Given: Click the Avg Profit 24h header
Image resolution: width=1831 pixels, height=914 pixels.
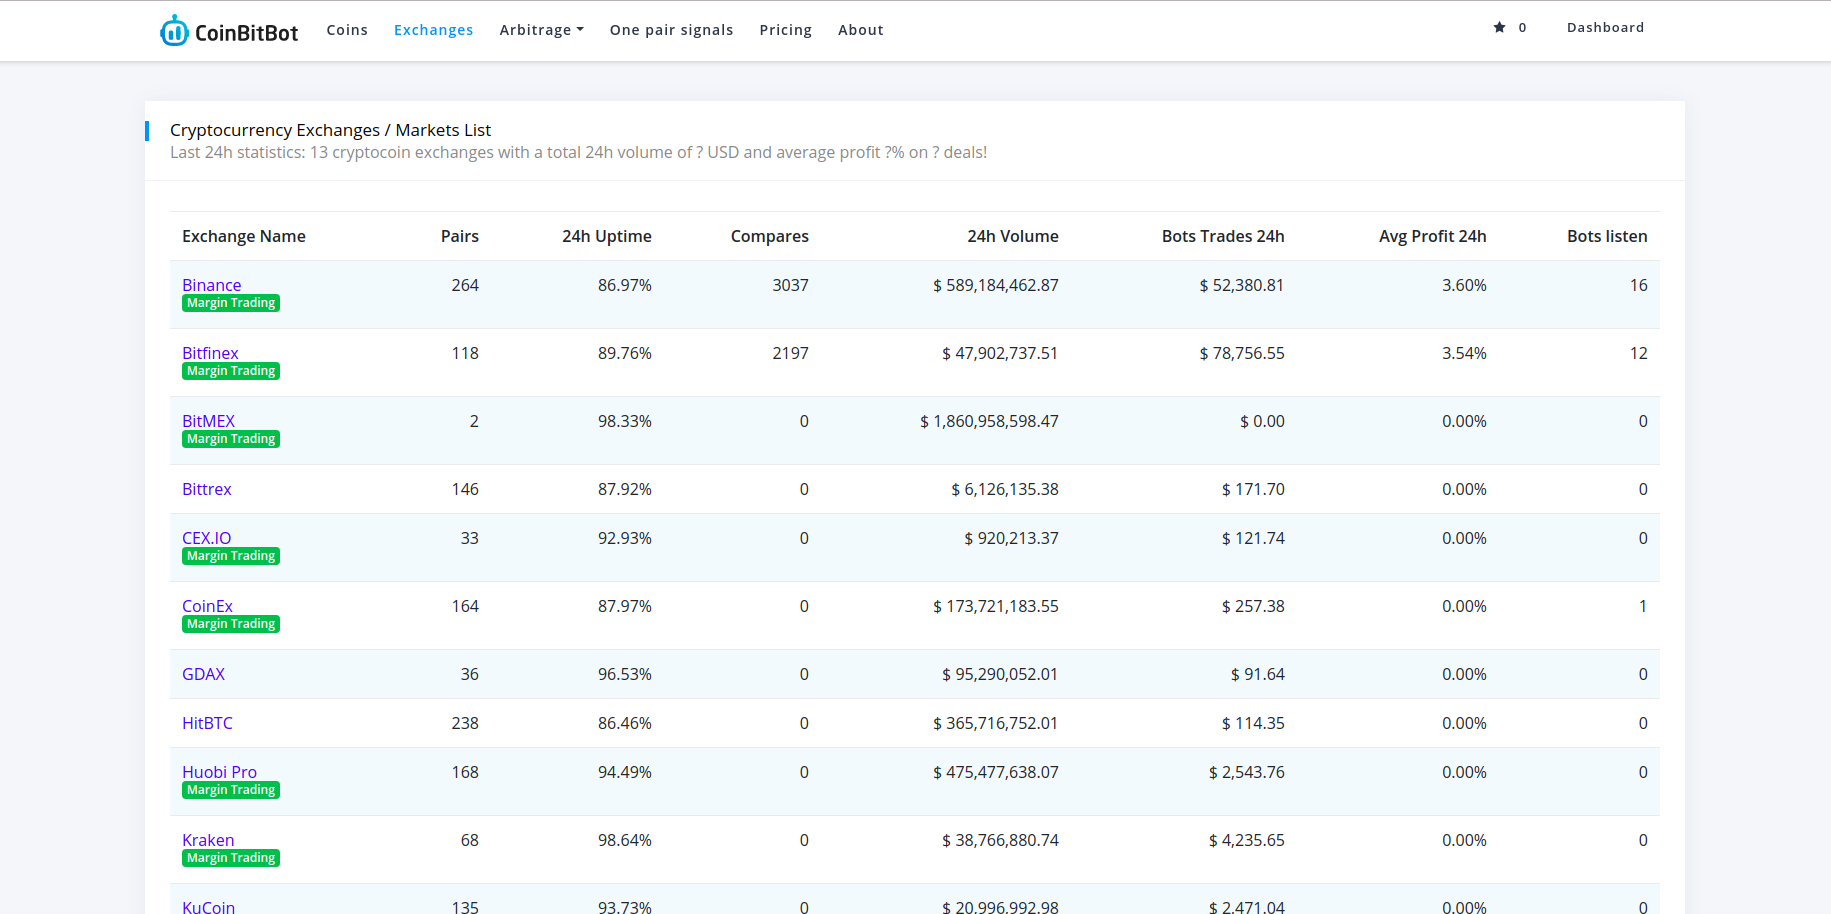Looking at the screenshot, I should [1433, 236].
